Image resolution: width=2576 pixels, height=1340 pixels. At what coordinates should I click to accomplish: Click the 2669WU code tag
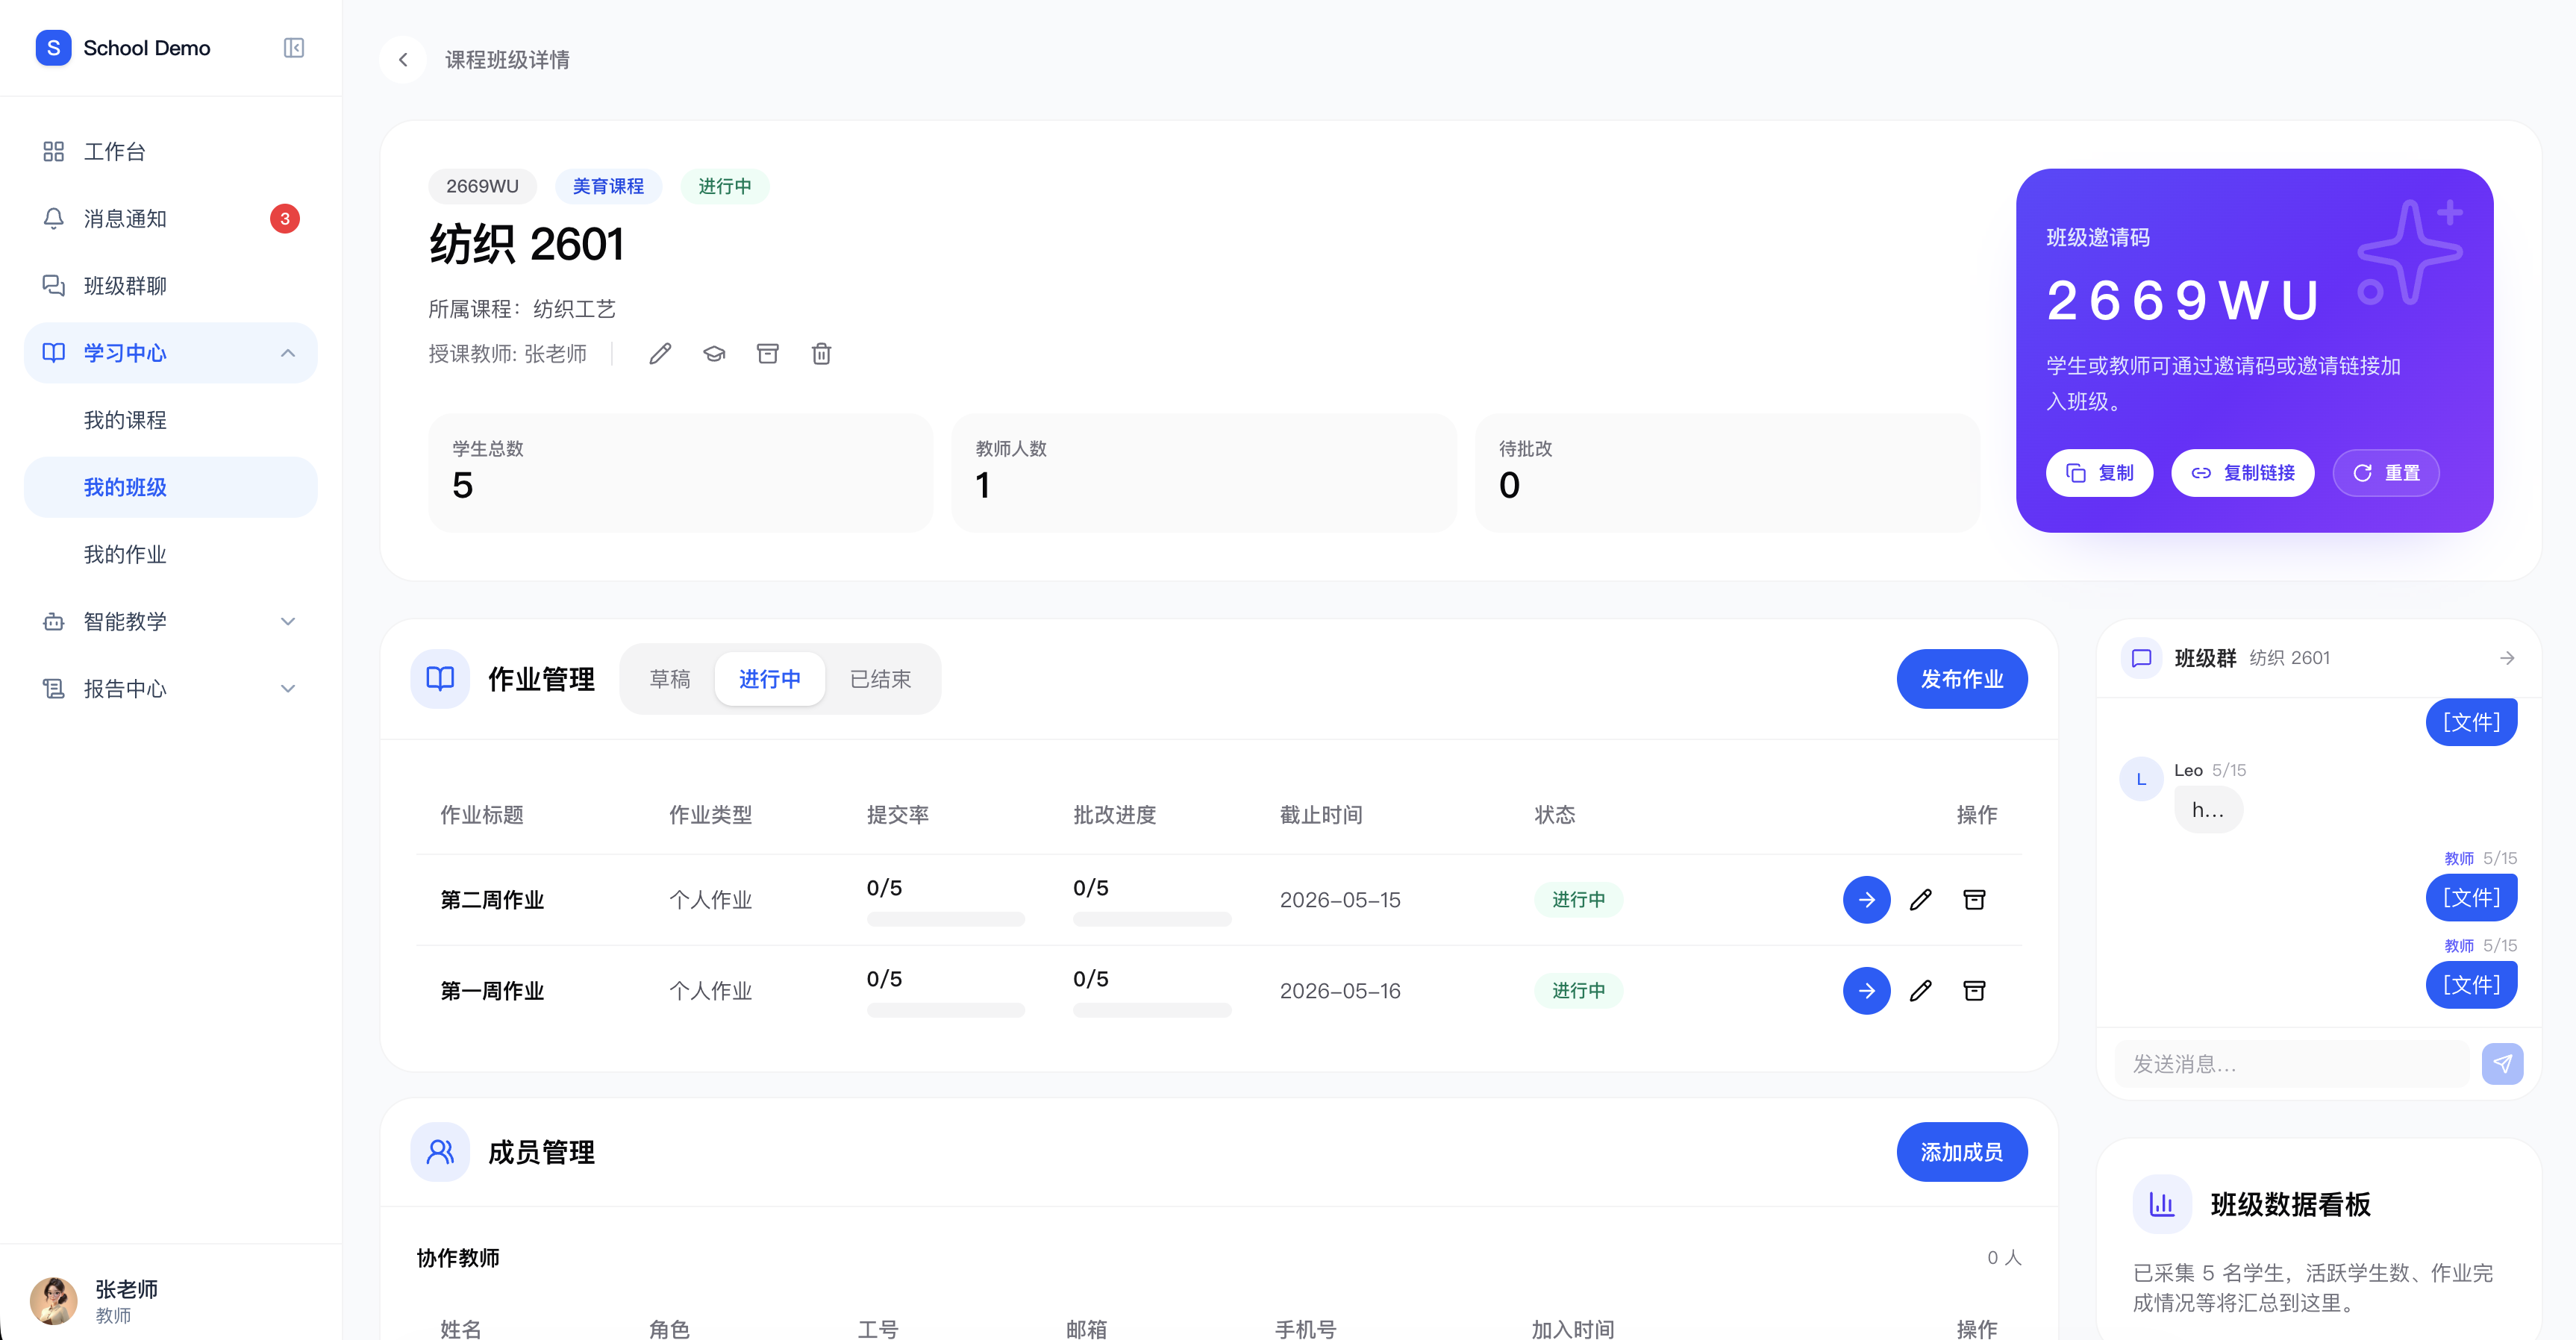click(x=482, y=186)
